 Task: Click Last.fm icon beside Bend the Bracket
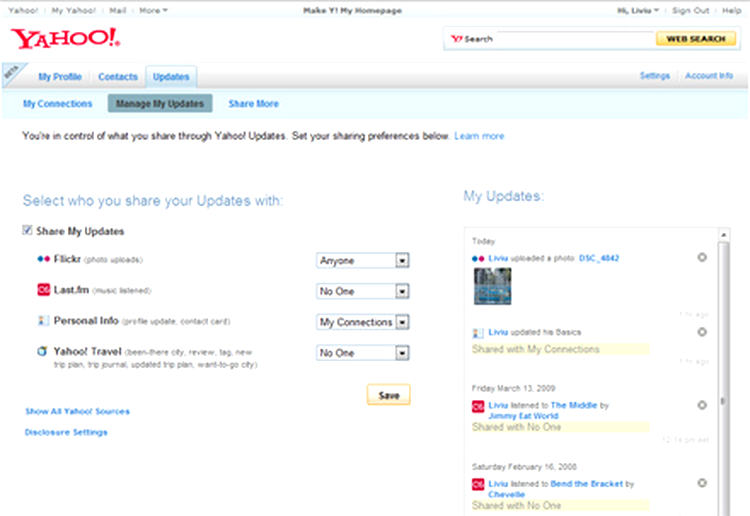[478, 484]
